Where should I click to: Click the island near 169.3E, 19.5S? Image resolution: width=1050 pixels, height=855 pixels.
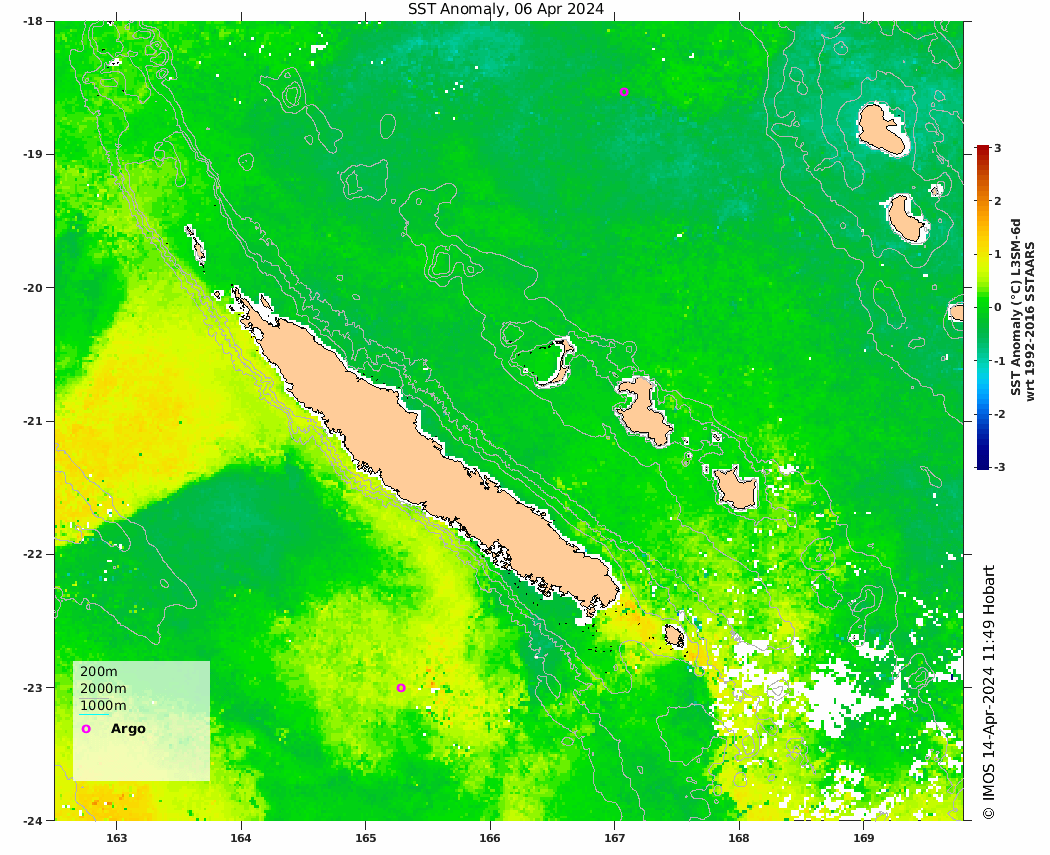(x=907, y=218)
